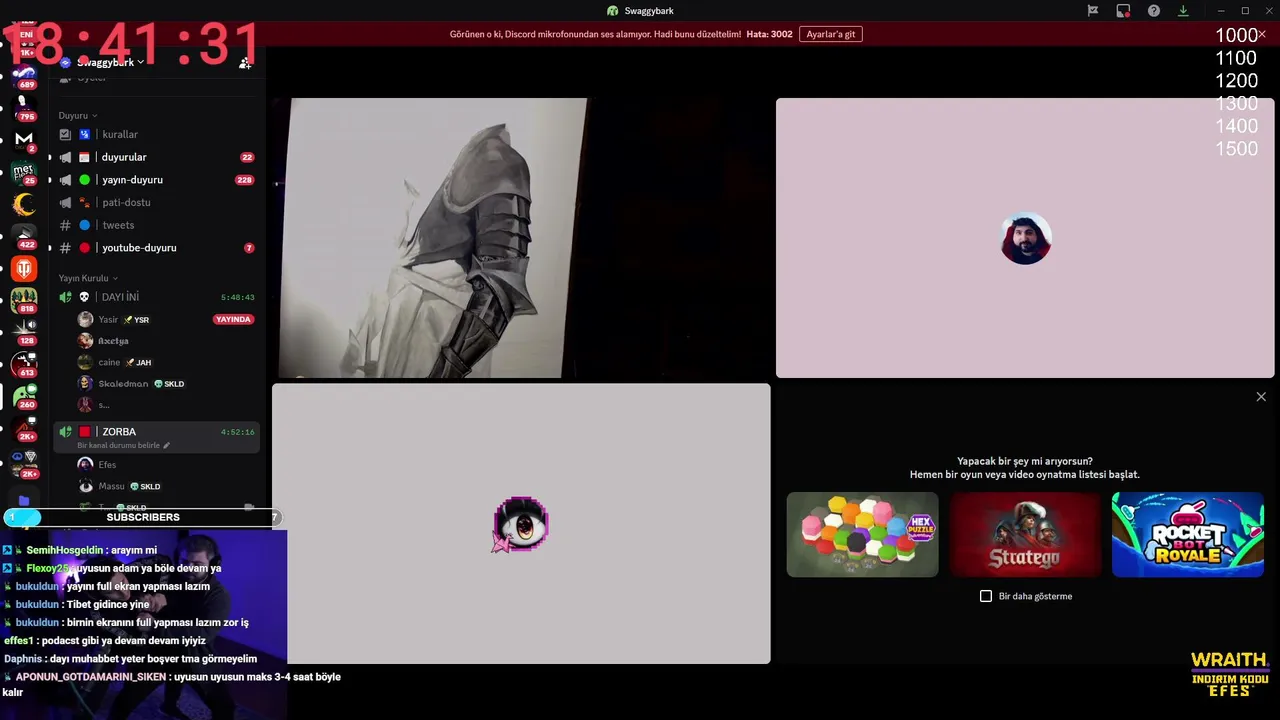Open the server with the 422 badge
Screen dimensions: 1280x720
[25, 236]
